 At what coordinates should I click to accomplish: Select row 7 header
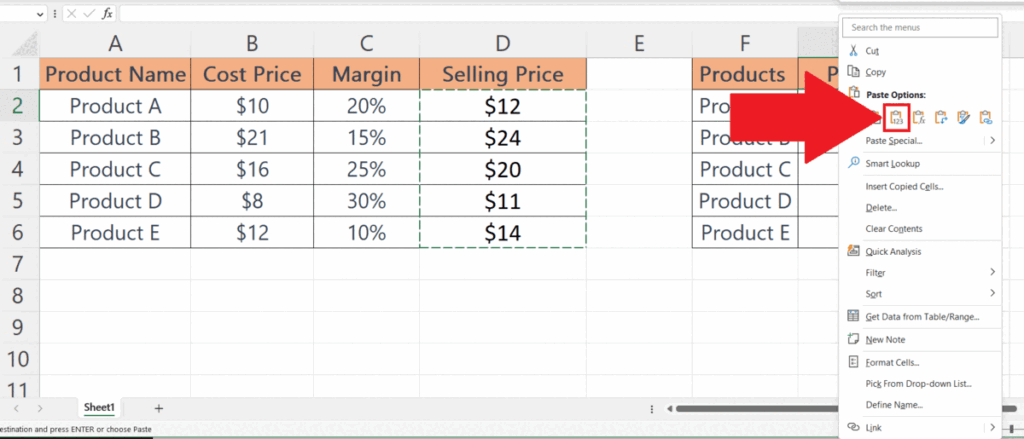19,264
